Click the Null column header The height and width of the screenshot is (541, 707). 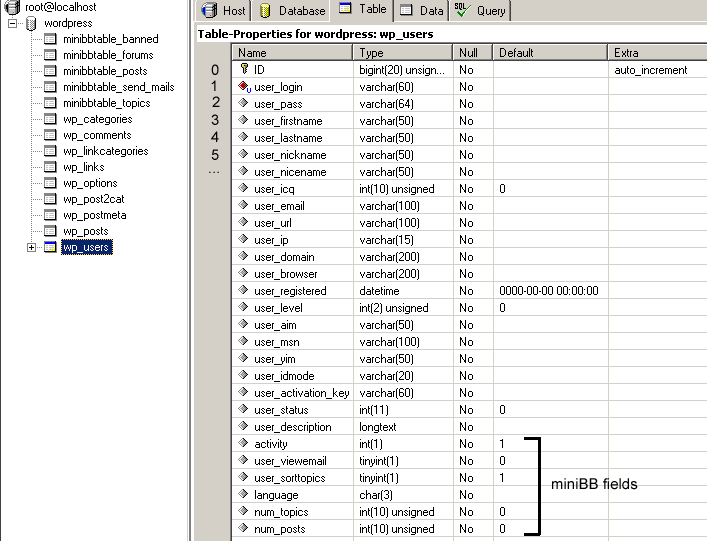473,53
